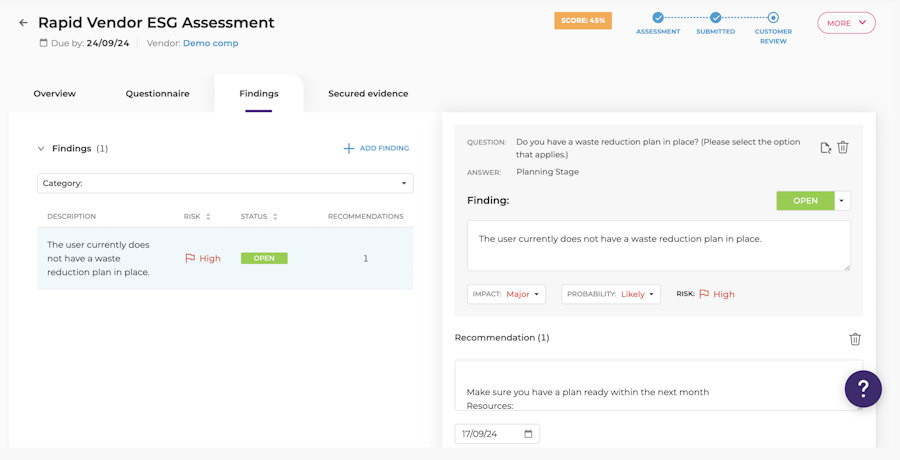Select the Customer Review progress step
900x460 pixels.
(773, 18)
